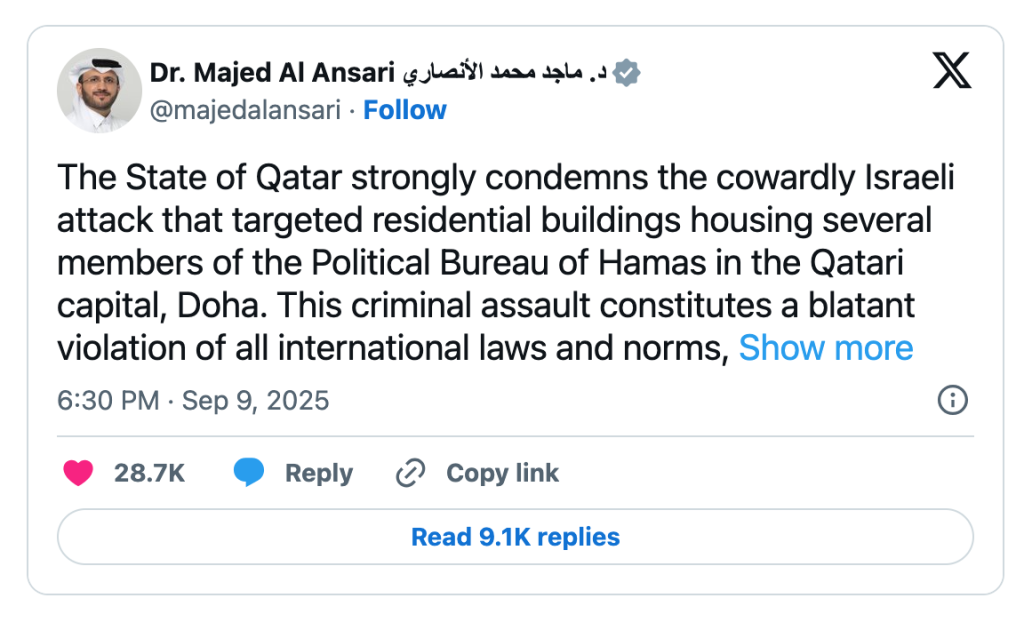Expand the post with Show more
1024x622 pixels.
click(x=825, y=348)
